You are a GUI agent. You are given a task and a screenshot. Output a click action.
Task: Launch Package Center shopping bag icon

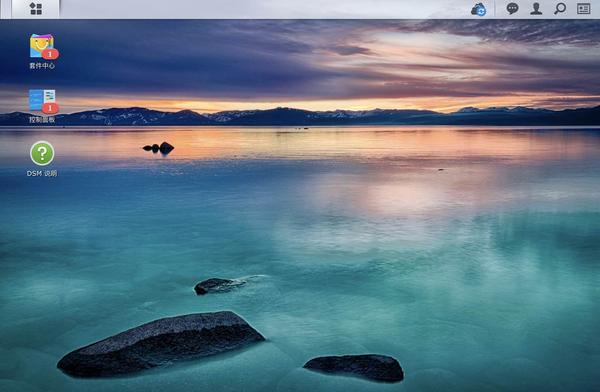42,46
